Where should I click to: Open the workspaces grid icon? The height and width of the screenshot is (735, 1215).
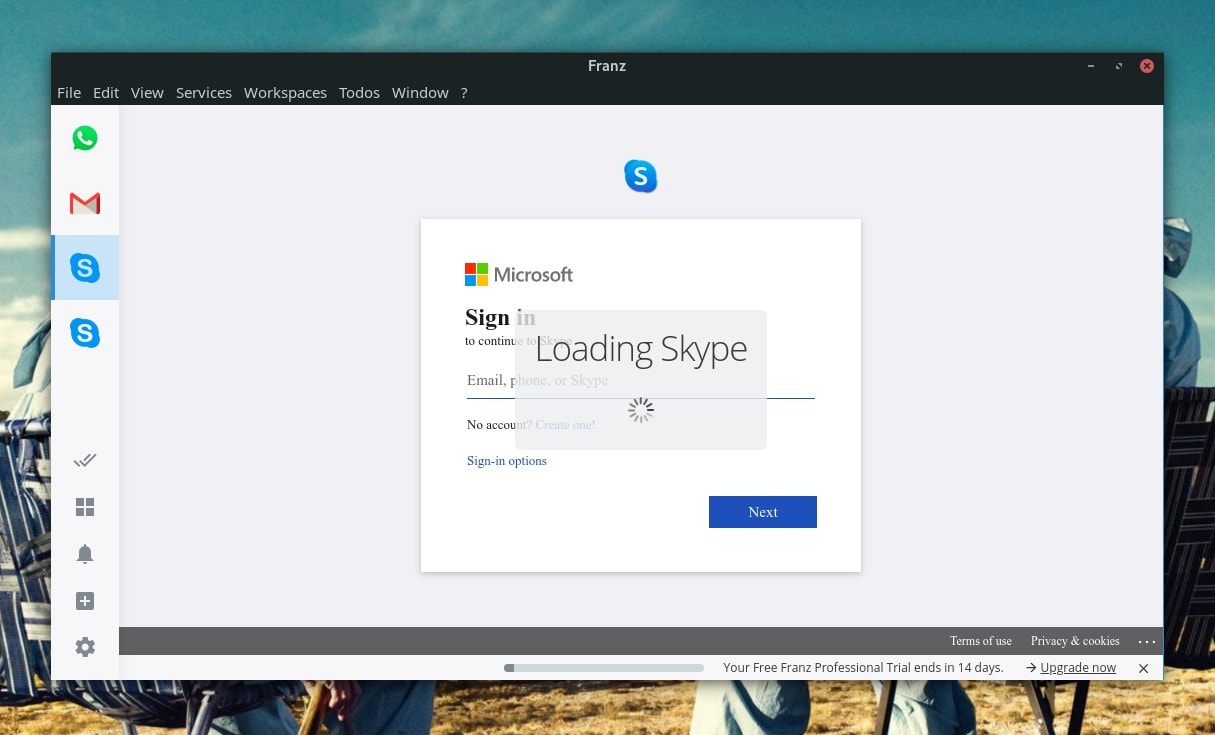click(x=85, y=507)
